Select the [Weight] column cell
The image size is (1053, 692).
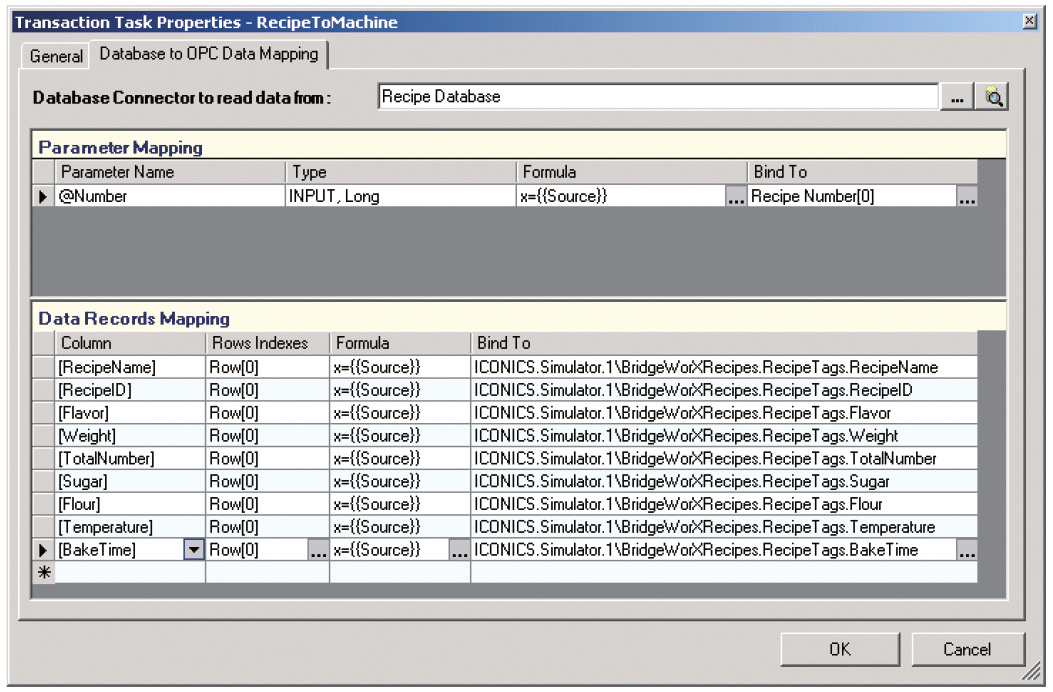[130, 436]
